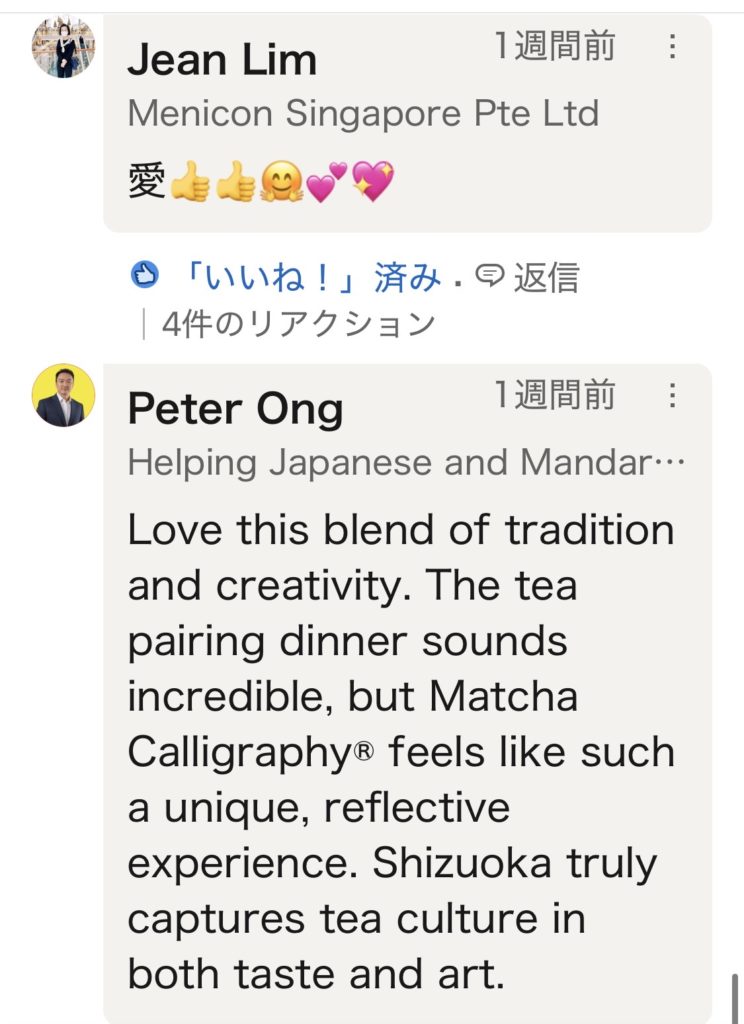This screenshot has height=1024, width=744.
Task: Click the speech bubble reply icon
Action: tap(489, 277)
